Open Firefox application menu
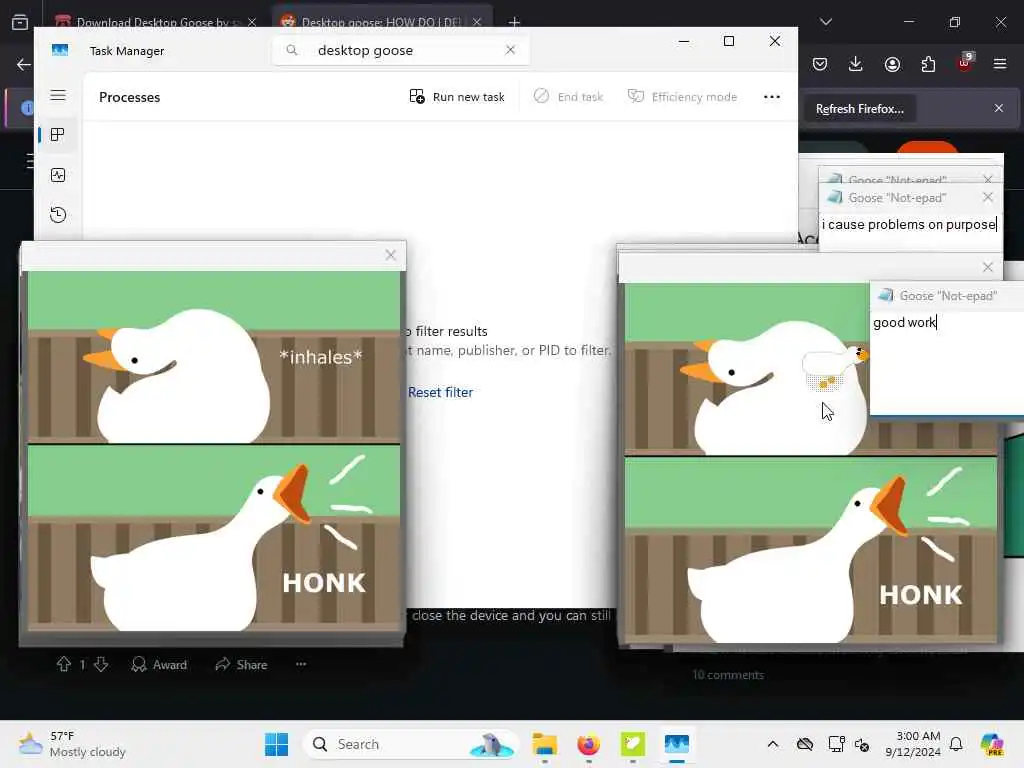The height and width of the screenshot is (768, 1024). [1000, 64]
